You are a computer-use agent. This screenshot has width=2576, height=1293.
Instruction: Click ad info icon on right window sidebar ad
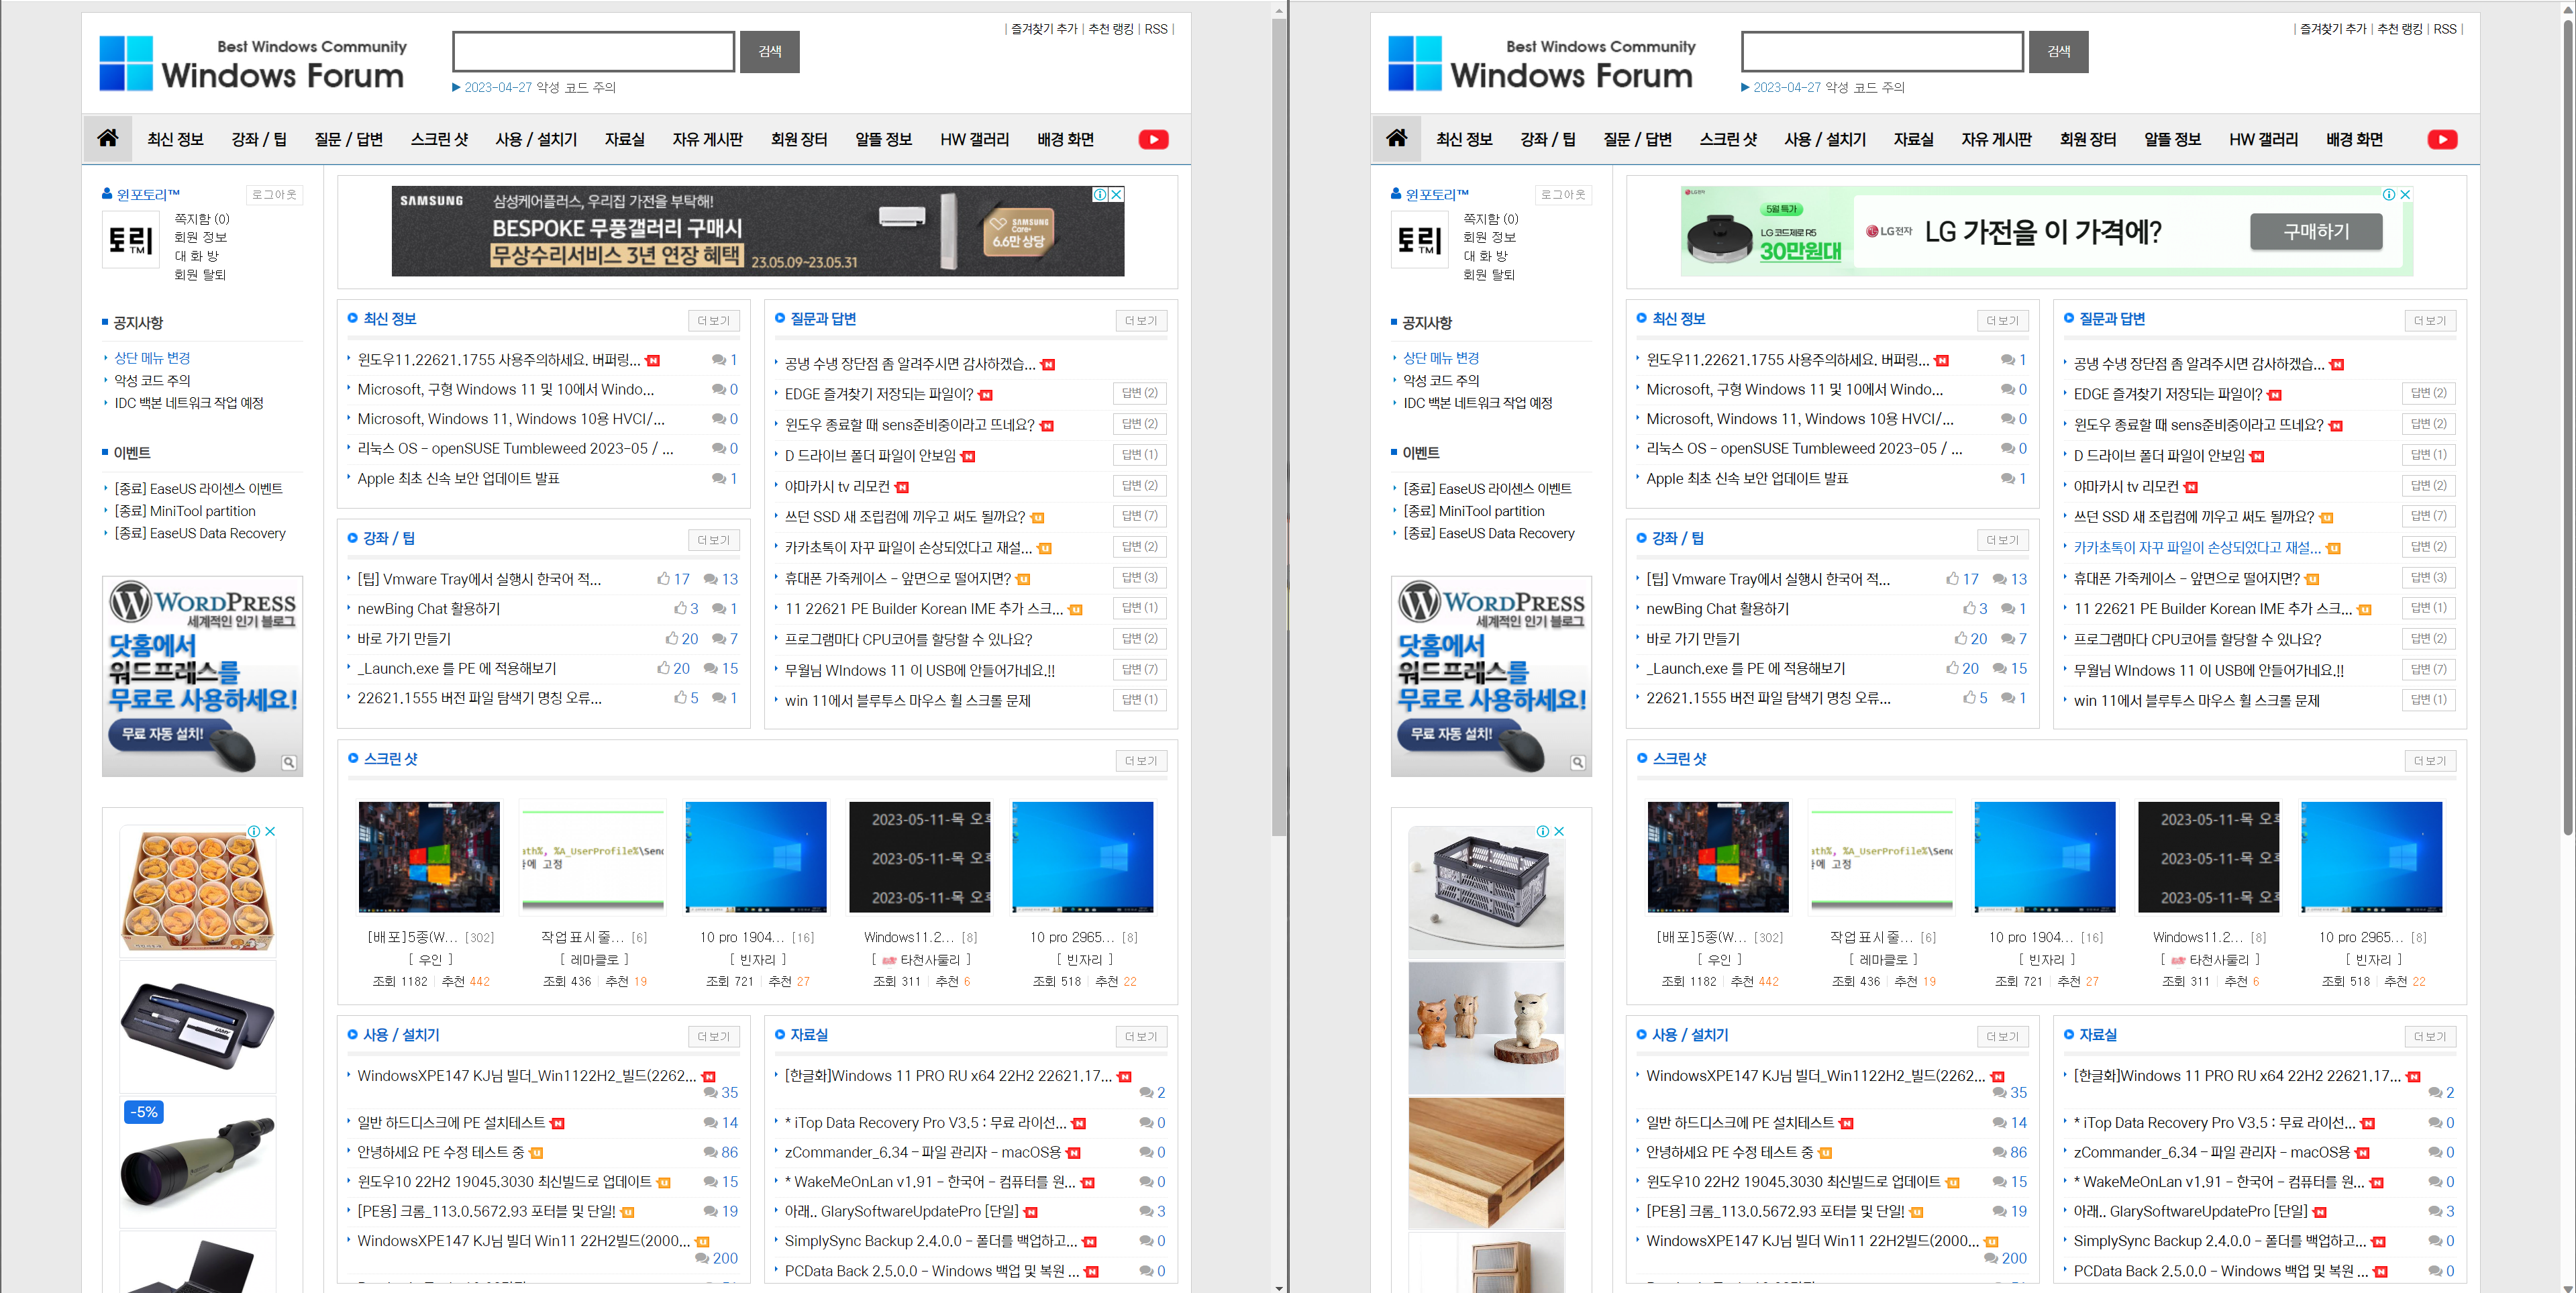tap(1543, 832)
